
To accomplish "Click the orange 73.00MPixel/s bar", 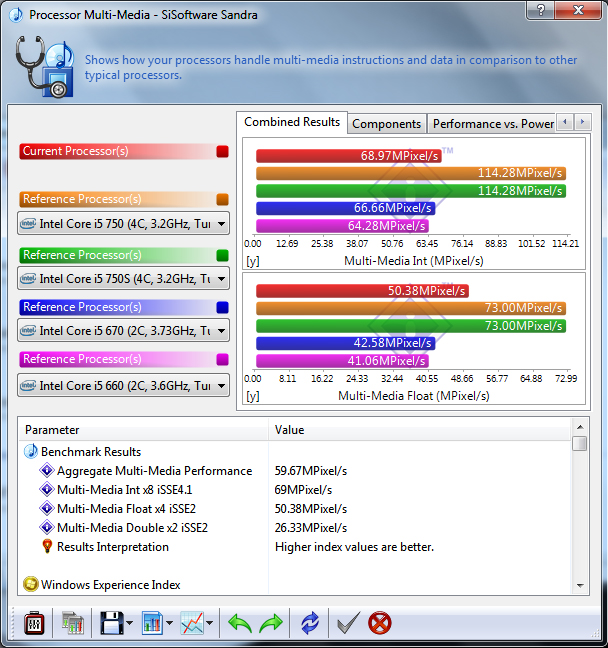I will pyautogui.click(x=411, y=308).
